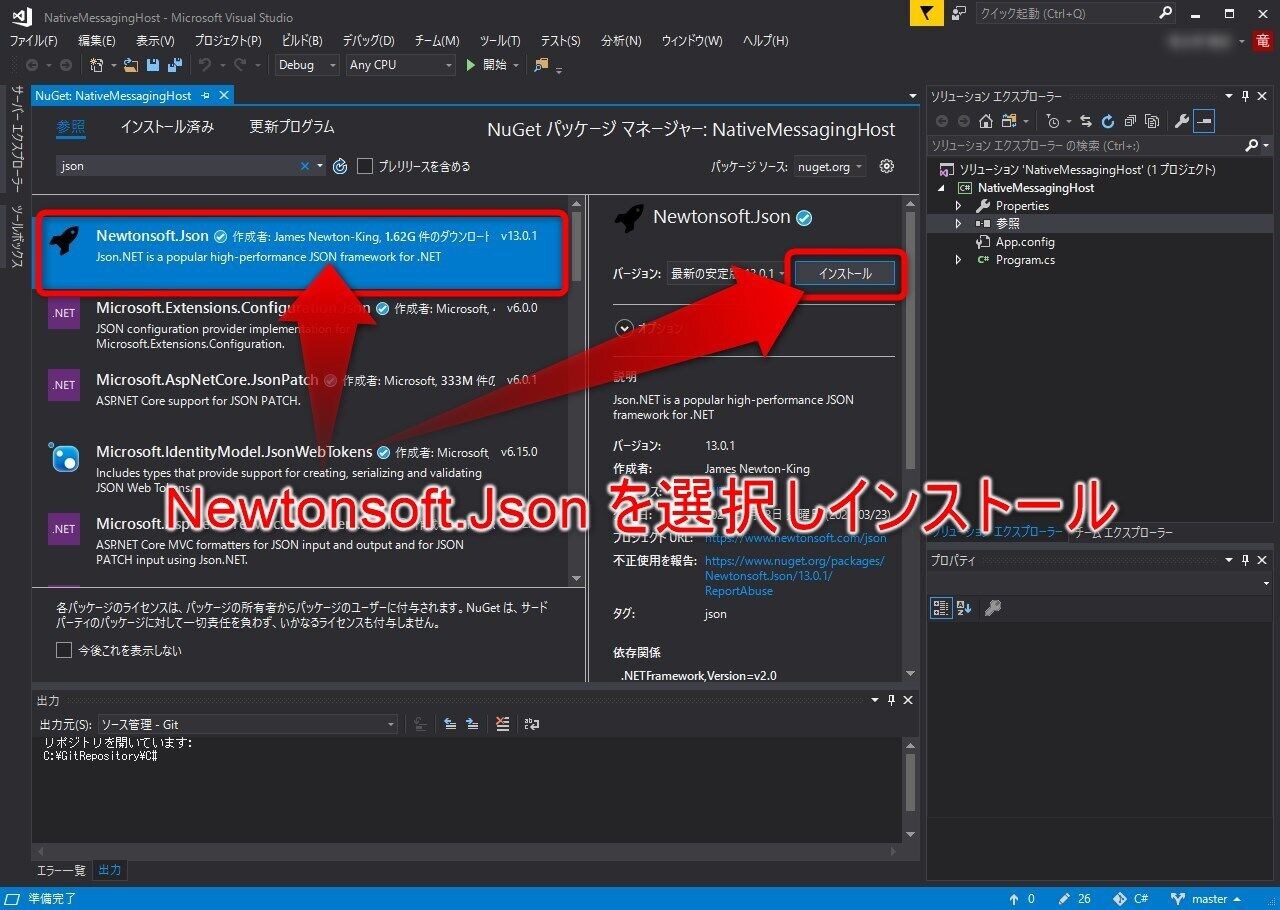Click the Solution Explorer Properties wrench icon
This screenshot has width=1280, height=910.
[1181, 121]
